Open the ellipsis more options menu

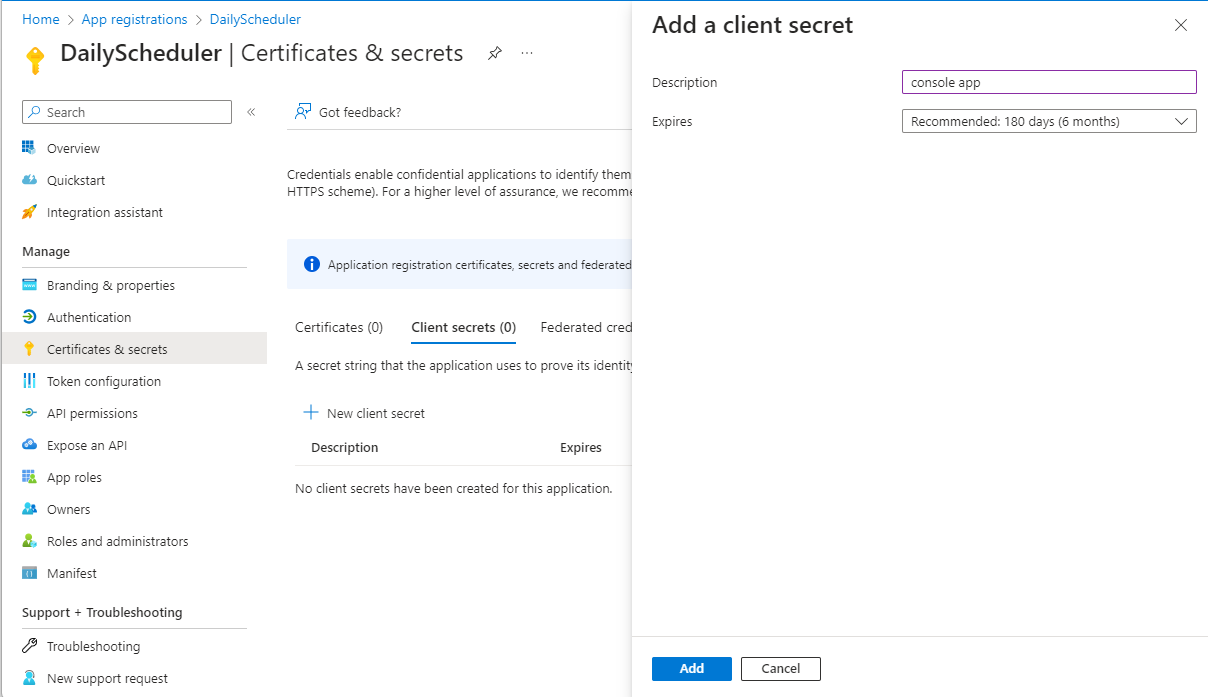[x=527, y=53]
